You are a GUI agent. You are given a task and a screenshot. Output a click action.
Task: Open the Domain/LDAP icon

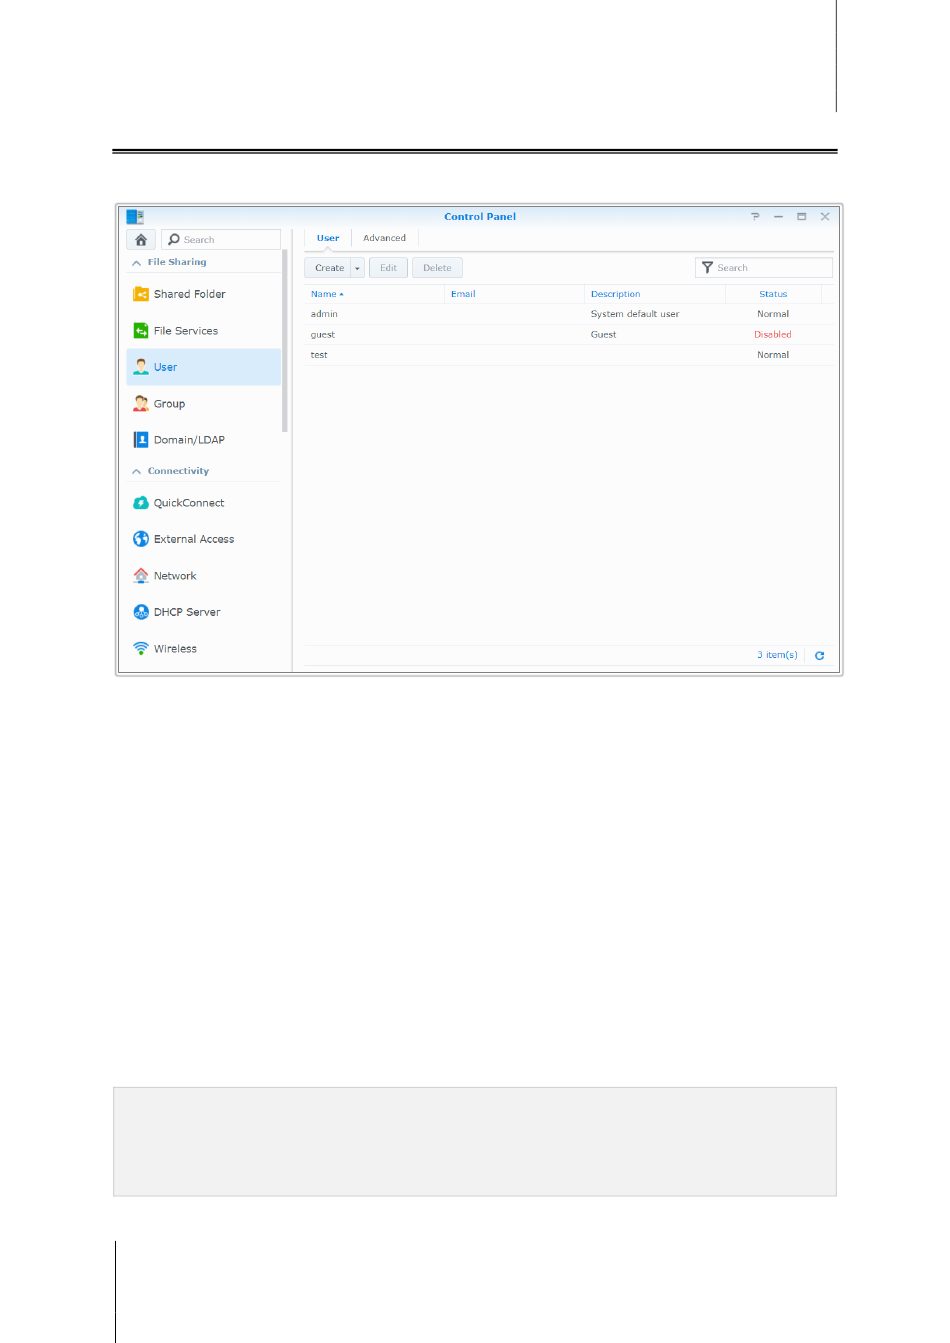coord(141,440)
